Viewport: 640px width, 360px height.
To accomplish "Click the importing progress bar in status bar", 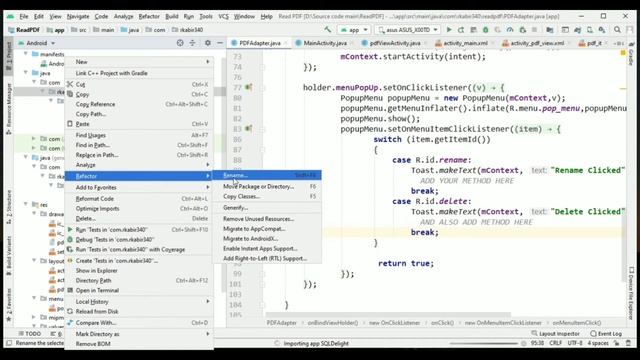I will click(483, 344).
